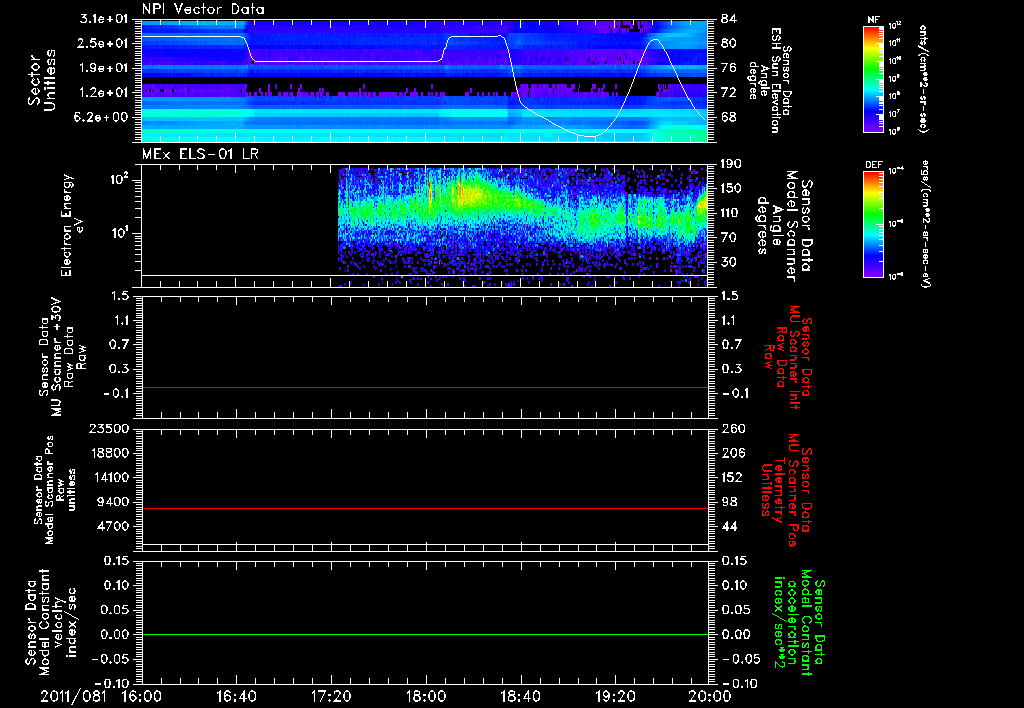The image size is (1024, 708).
Task: Click the '19:20' time tick label
Action: [x=615, y=696]
